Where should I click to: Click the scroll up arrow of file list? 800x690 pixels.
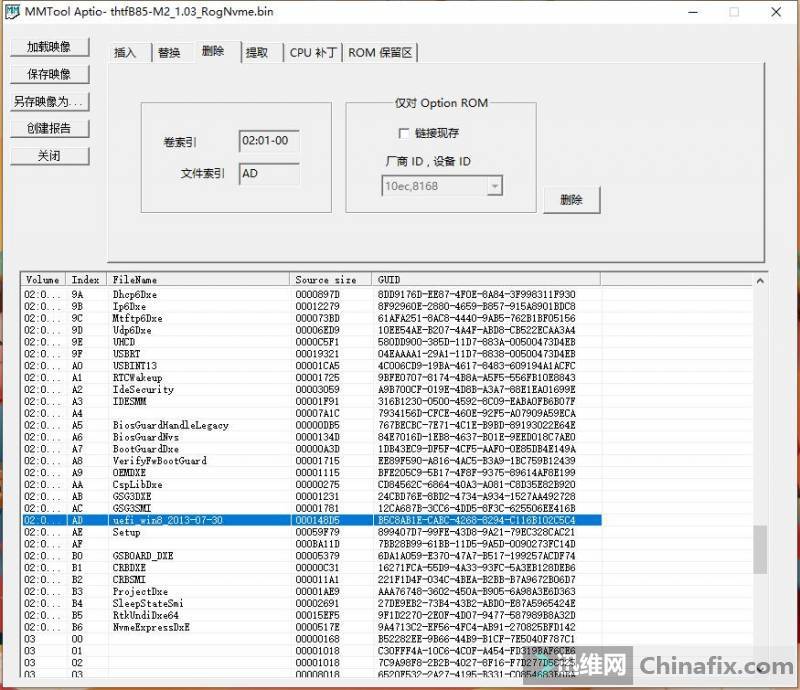760,281
